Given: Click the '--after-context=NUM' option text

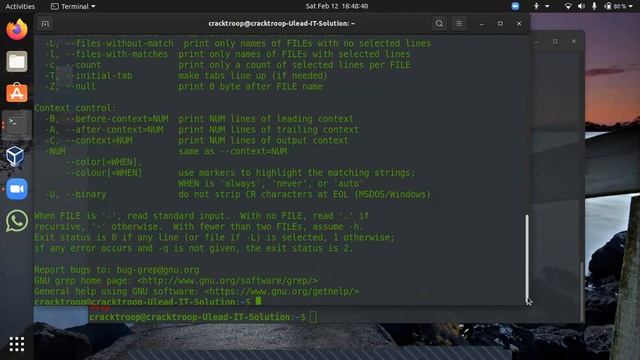Looking at the screenshot, I should click(x=114, y=130).
